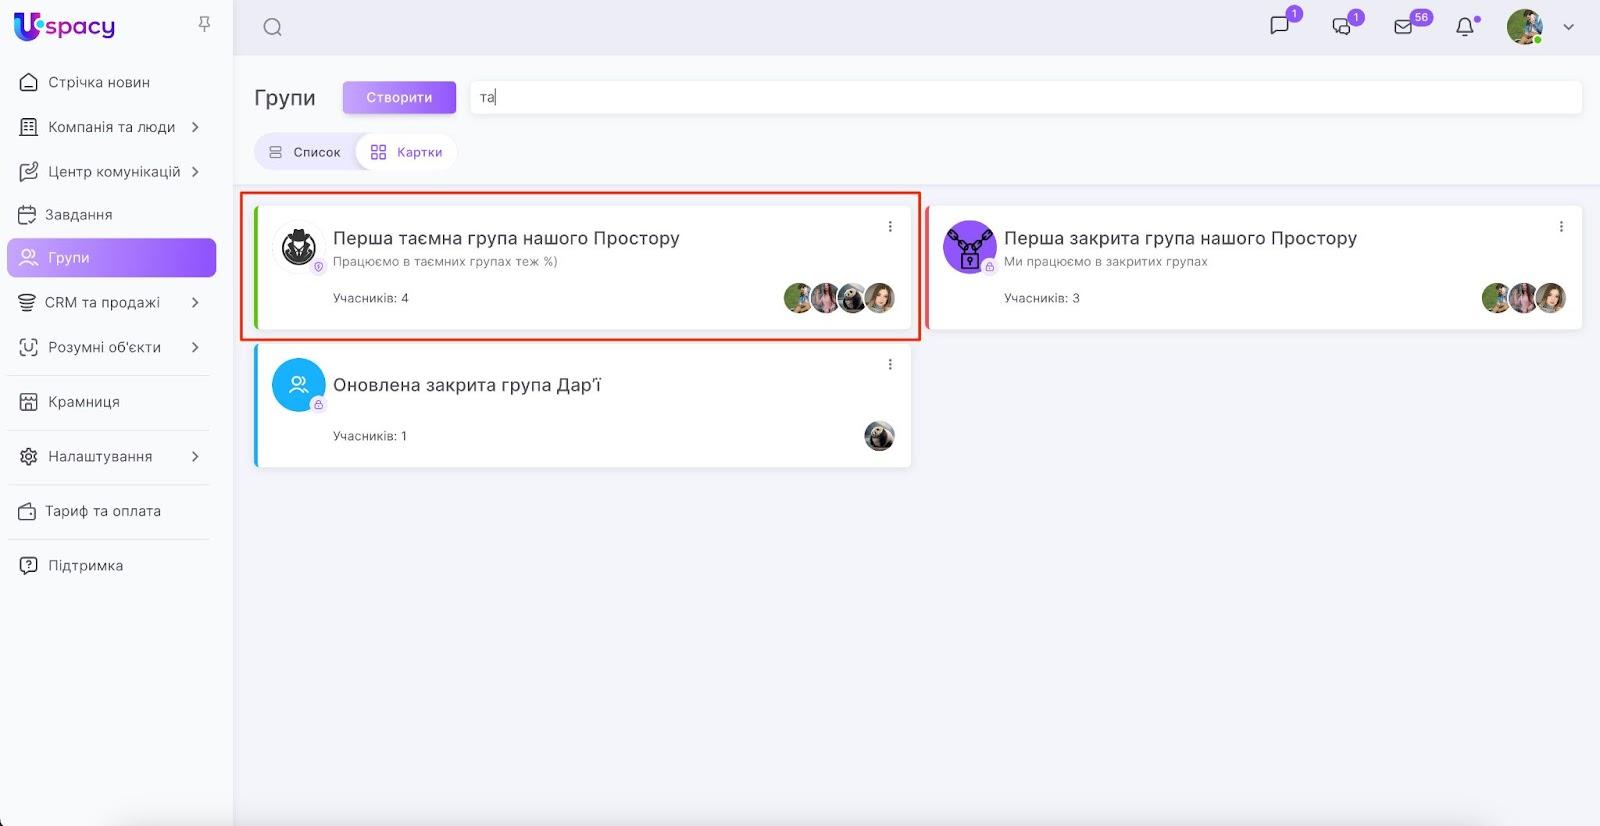
Task: Click the user profile avatar in header
Action: point(1525,27)
